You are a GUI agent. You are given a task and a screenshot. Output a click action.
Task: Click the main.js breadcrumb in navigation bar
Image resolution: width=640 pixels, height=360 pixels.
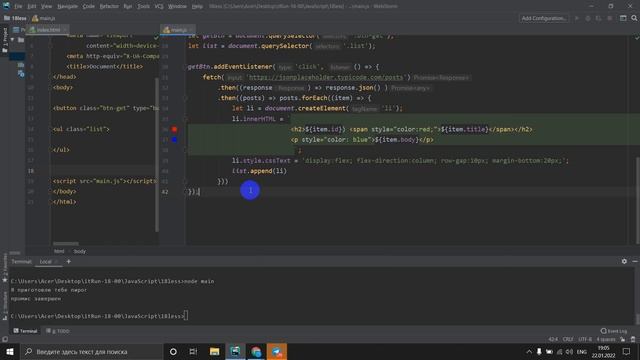pyautogui.click(x=44, y=18)
